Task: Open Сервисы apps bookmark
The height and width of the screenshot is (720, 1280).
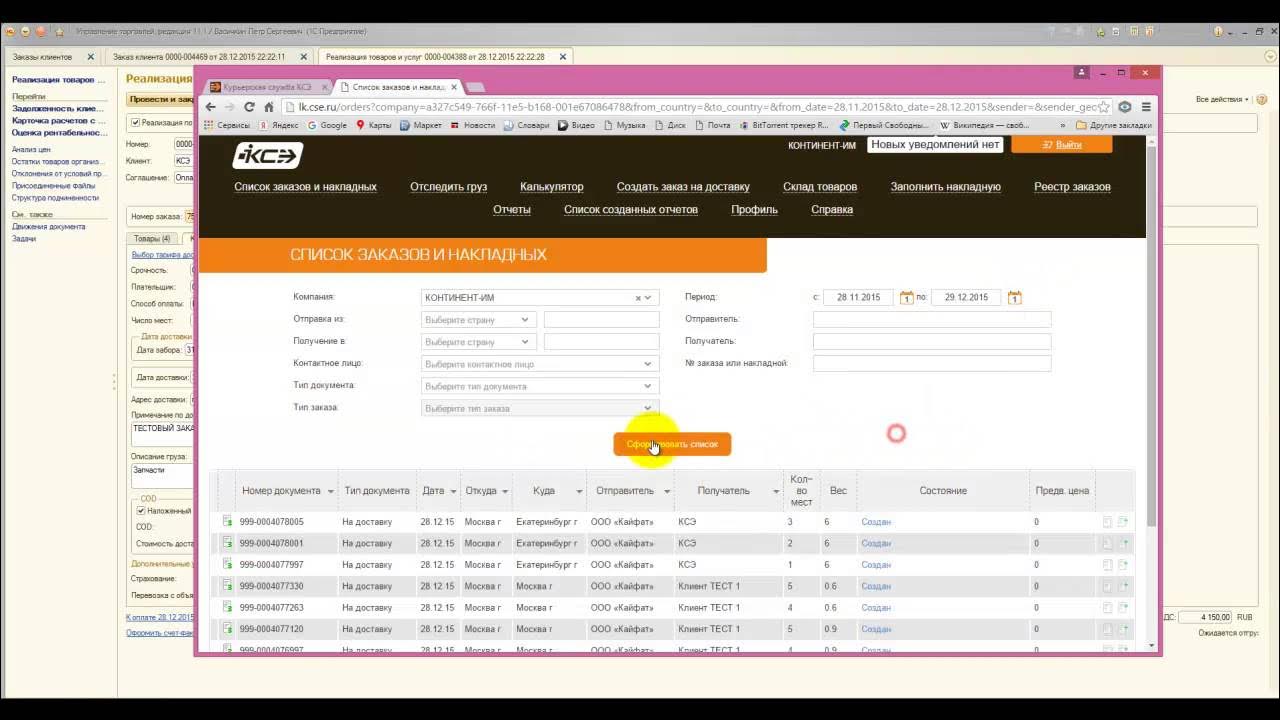Action: [227, 125]
